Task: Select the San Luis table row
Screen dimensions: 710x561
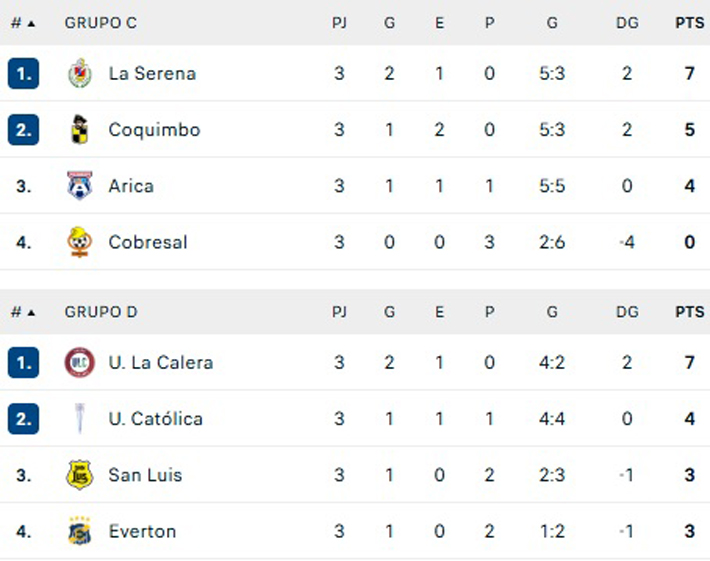Action: coord(355,475)
